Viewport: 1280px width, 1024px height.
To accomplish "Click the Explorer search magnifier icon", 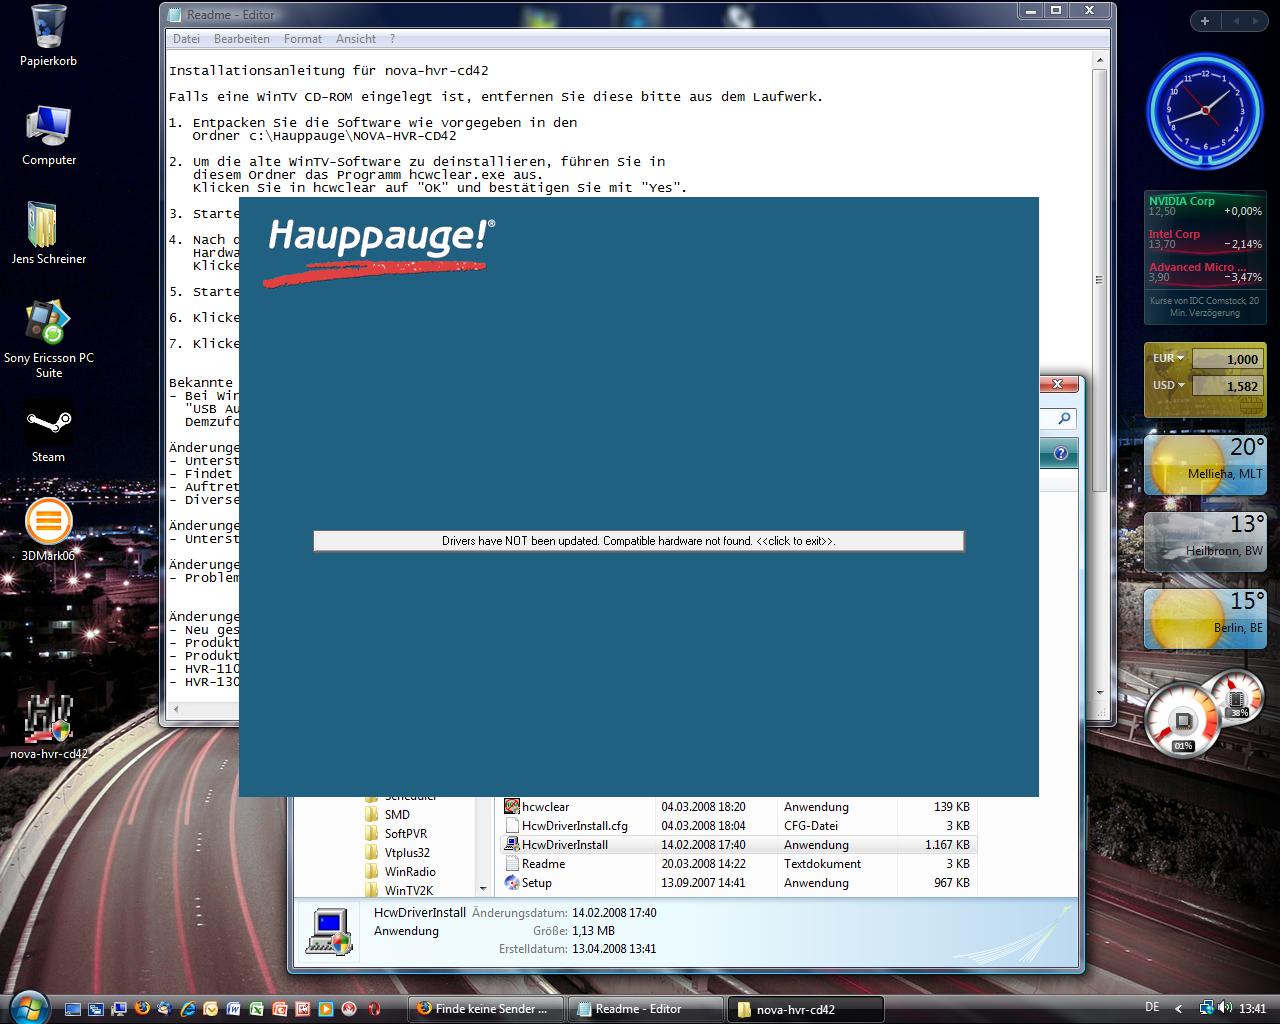I will (1064, 419).
